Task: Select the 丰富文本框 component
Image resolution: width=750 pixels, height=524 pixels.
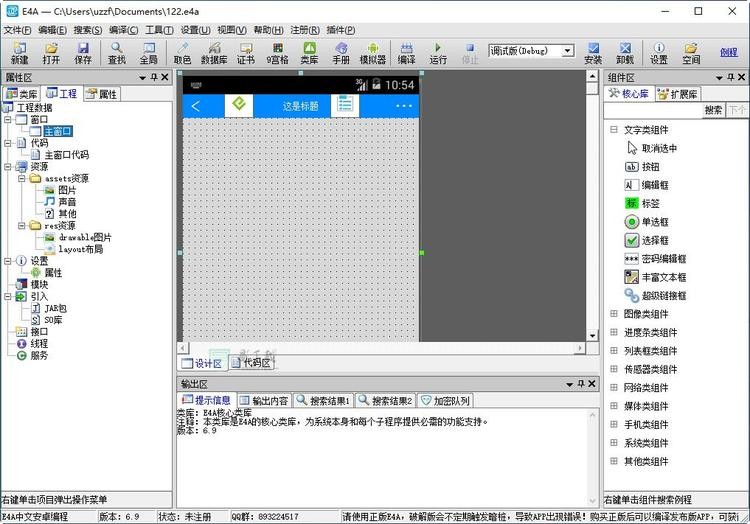Action: (655, 277)
